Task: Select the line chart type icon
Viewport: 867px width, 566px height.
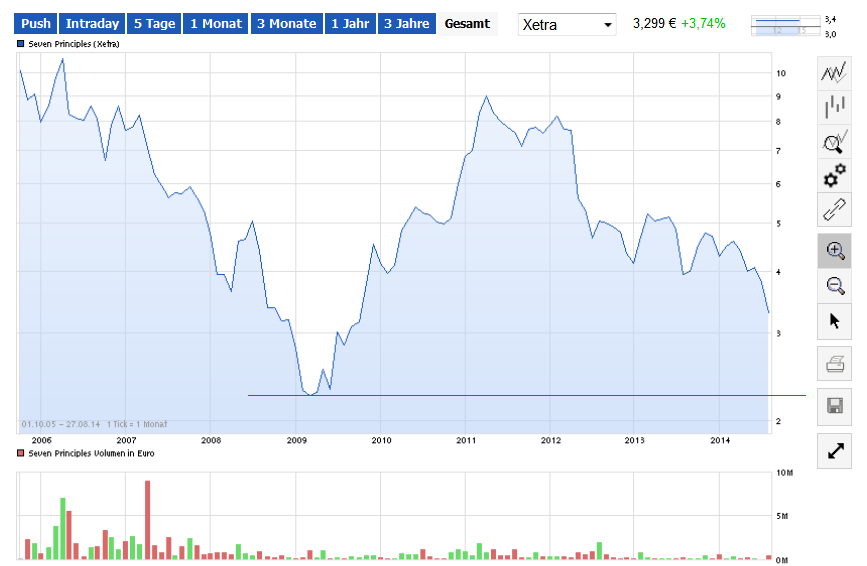Action: (835, 73)
